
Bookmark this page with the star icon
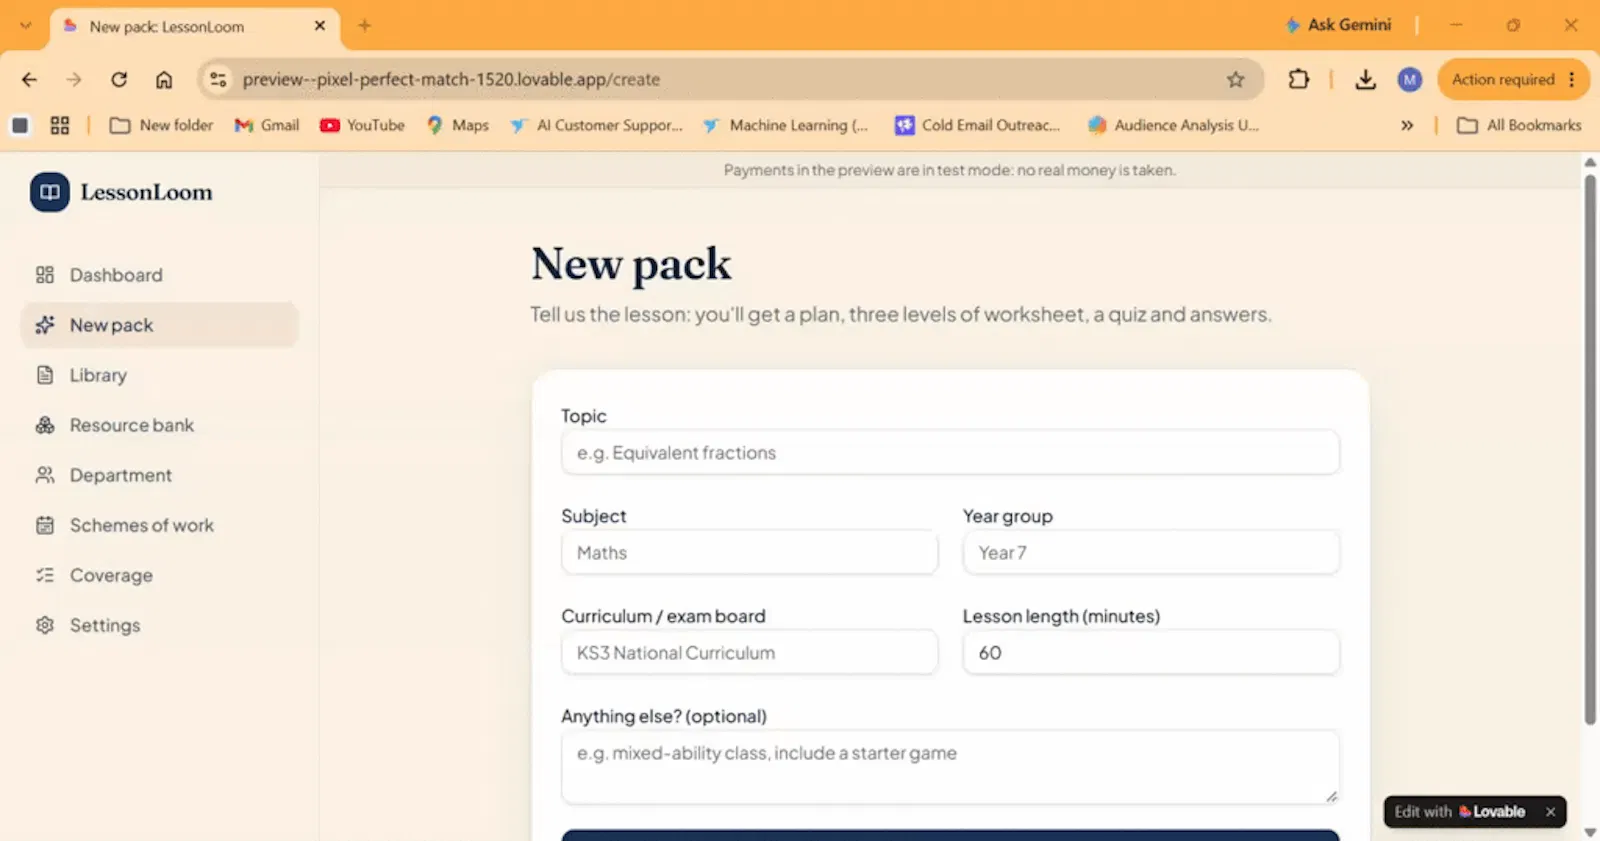1236,79
